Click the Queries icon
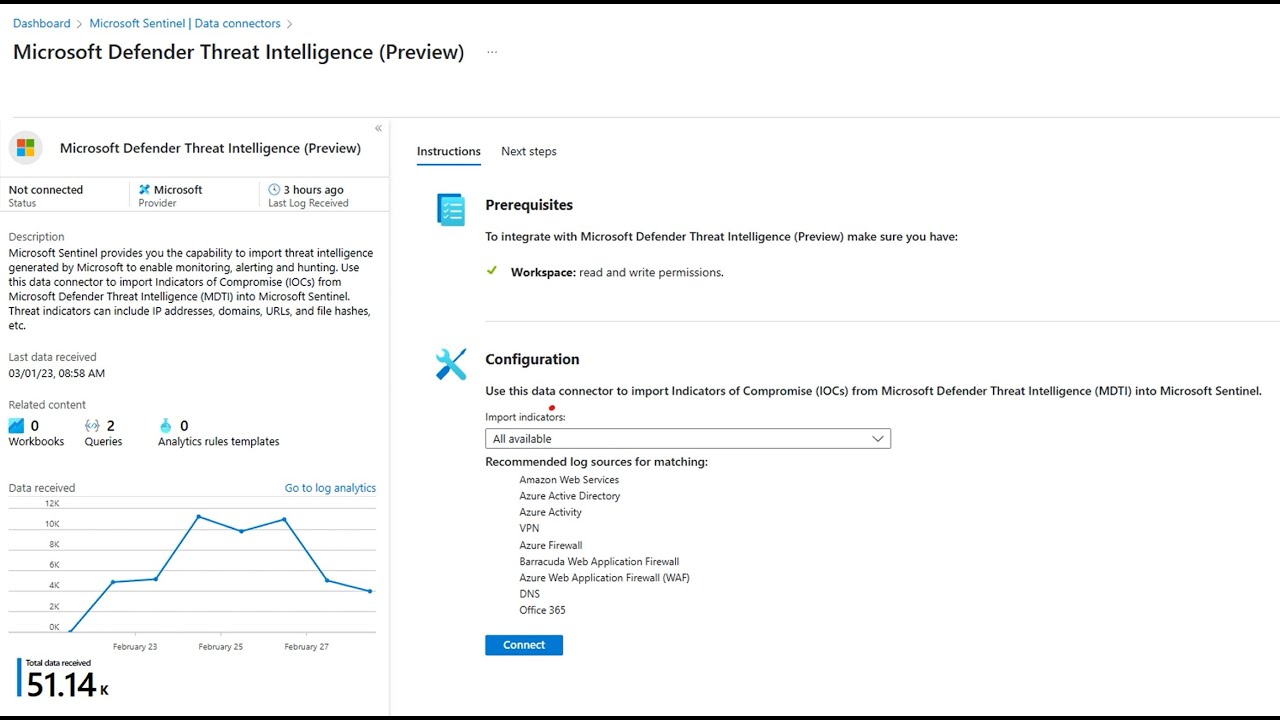 (92, 426)
